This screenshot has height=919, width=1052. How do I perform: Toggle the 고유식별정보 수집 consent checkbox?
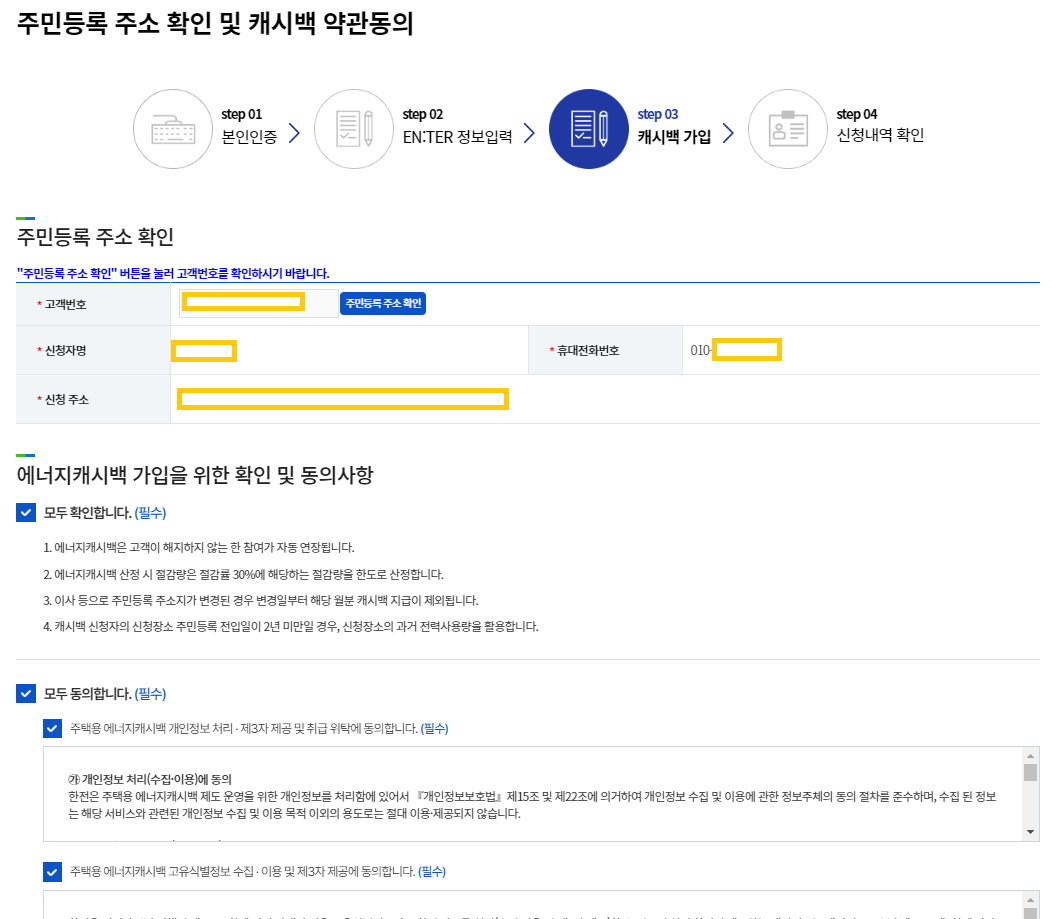(52, 871)
